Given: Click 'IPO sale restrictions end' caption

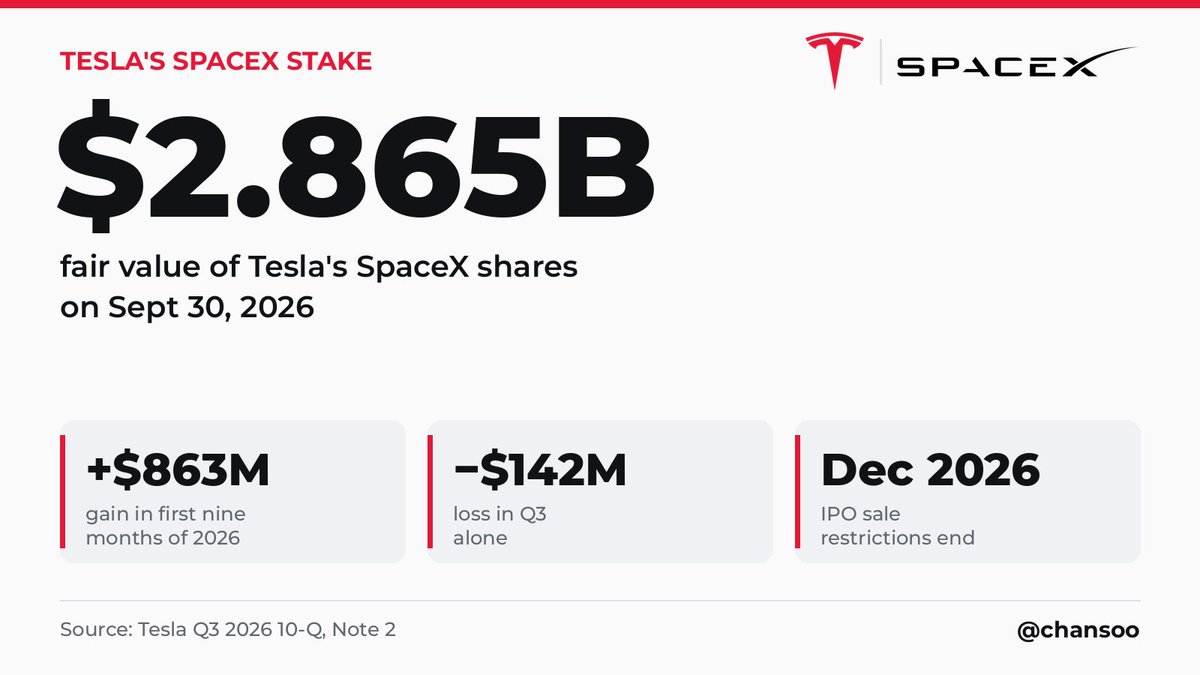Looking at the screenshot, I should (x=898, y=526).
